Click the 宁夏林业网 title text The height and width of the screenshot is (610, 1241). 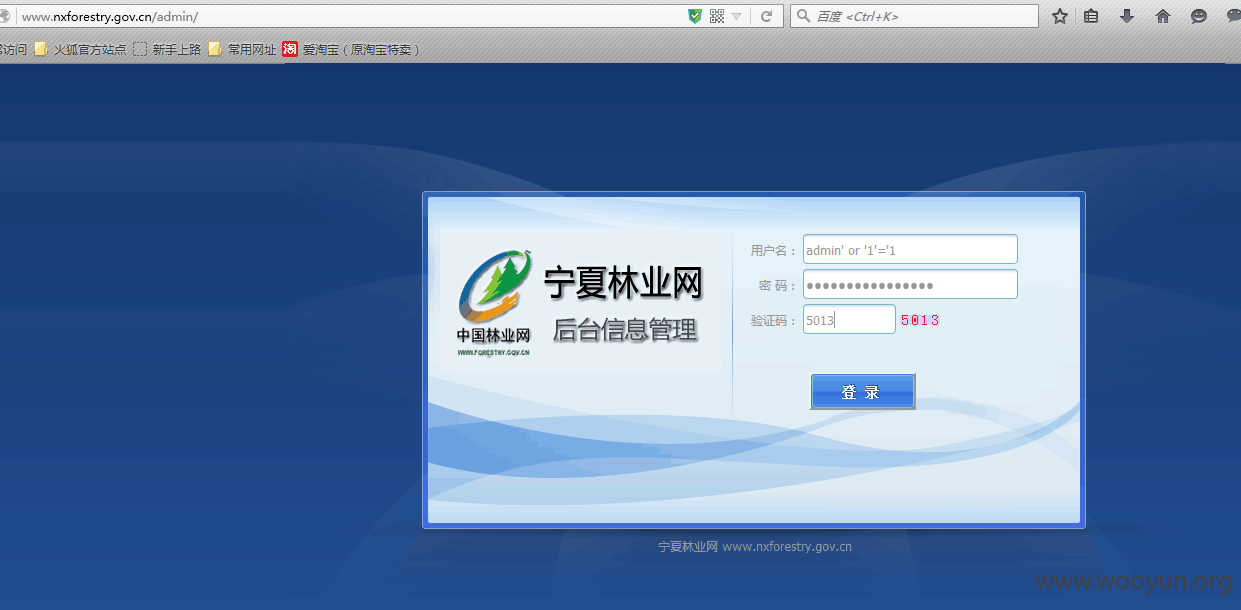coord(623,284)
